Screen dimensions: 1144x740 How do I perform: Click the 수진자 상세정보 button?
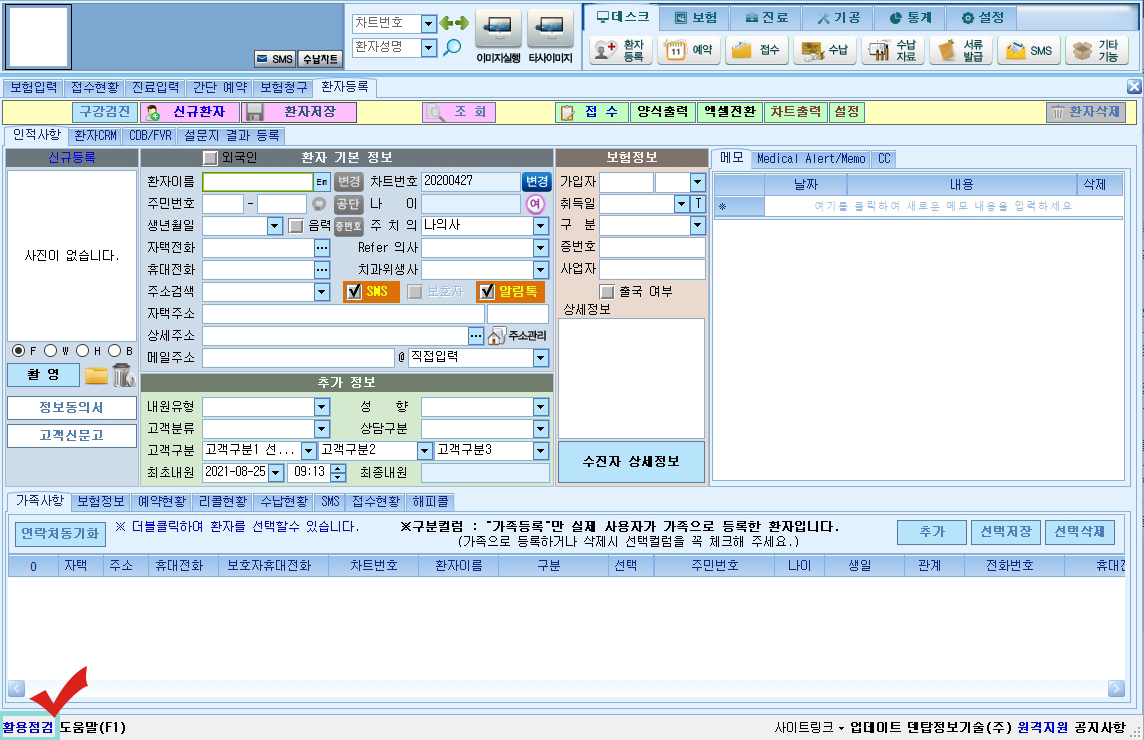[x=631, y=461]
